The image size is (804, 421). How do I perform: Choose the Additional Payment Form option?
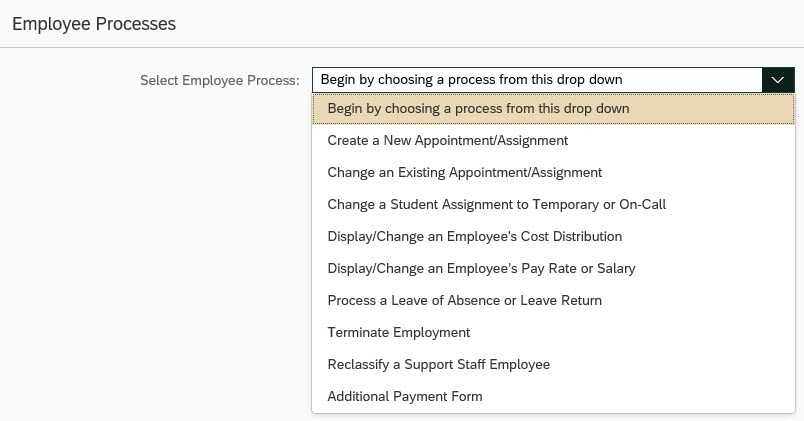coord(404,396)
